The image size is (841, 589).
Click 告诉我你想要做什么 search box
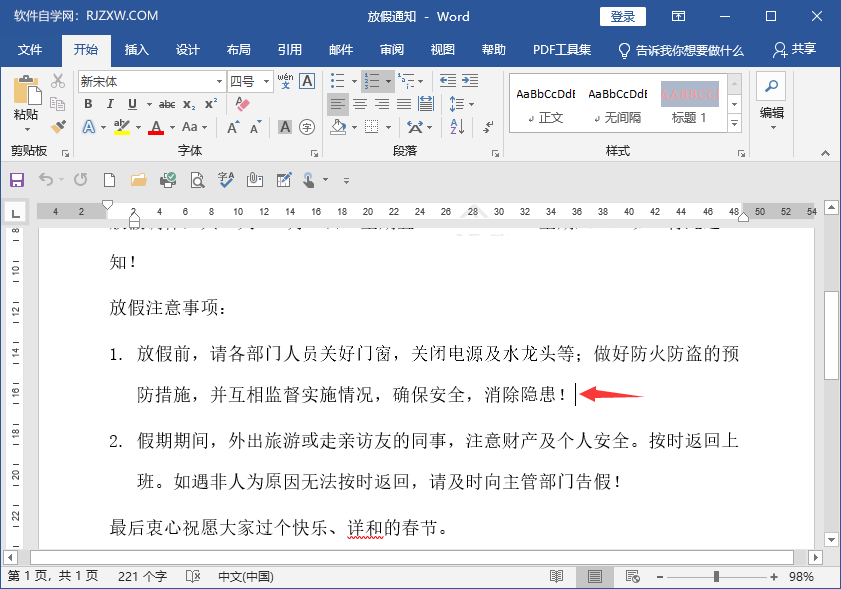tap(681, 50)
